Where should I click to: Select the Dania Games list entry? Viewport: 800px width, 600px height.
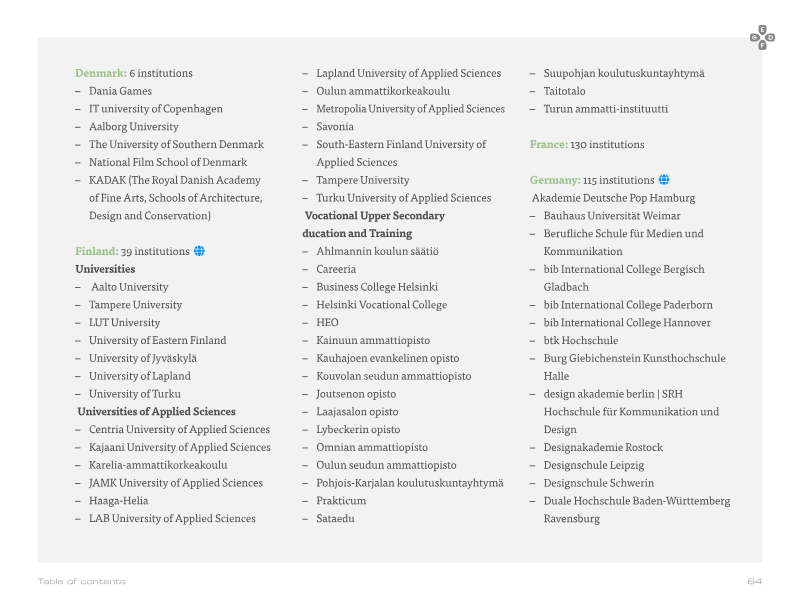coord(120,91)
